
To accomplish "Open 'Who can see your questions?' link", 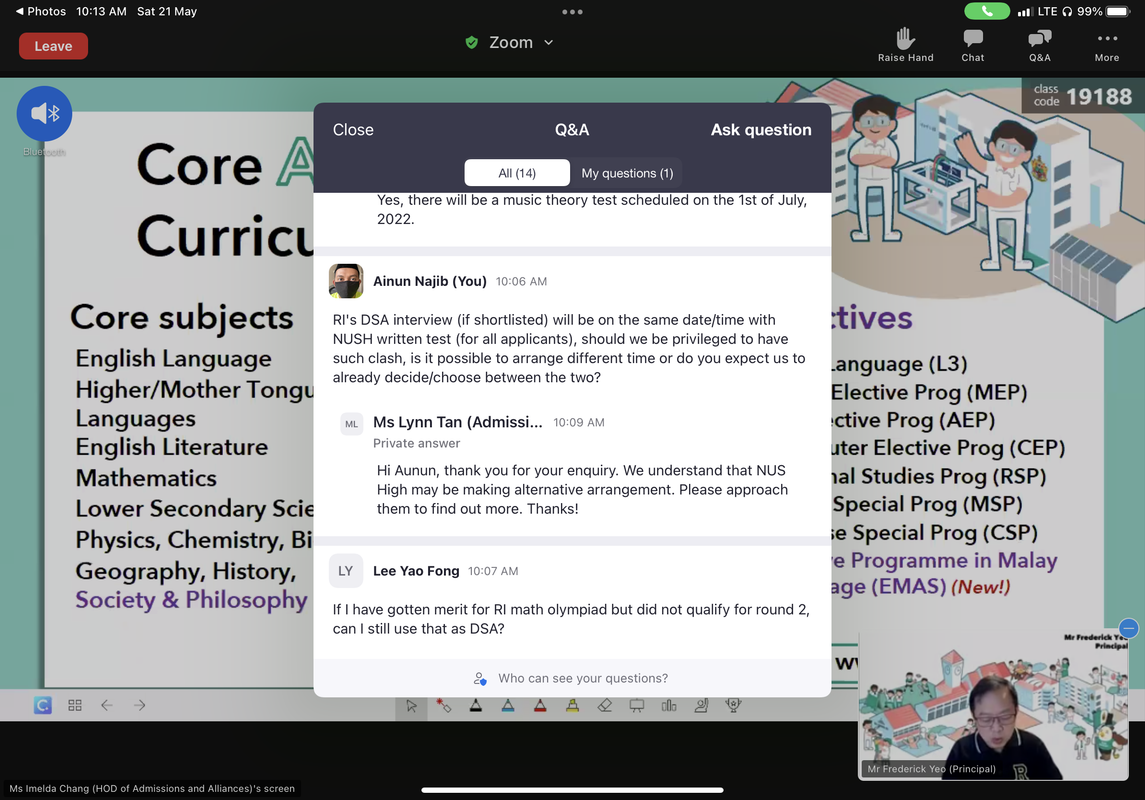I will point(583,679).
